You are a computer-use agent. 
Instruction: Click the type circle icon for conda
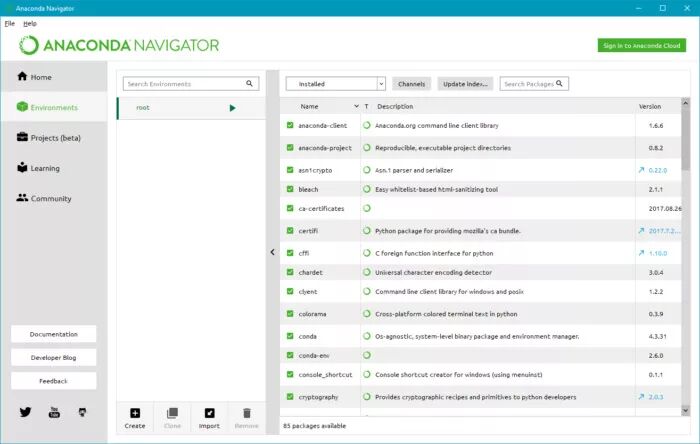[x=367, y=336]
